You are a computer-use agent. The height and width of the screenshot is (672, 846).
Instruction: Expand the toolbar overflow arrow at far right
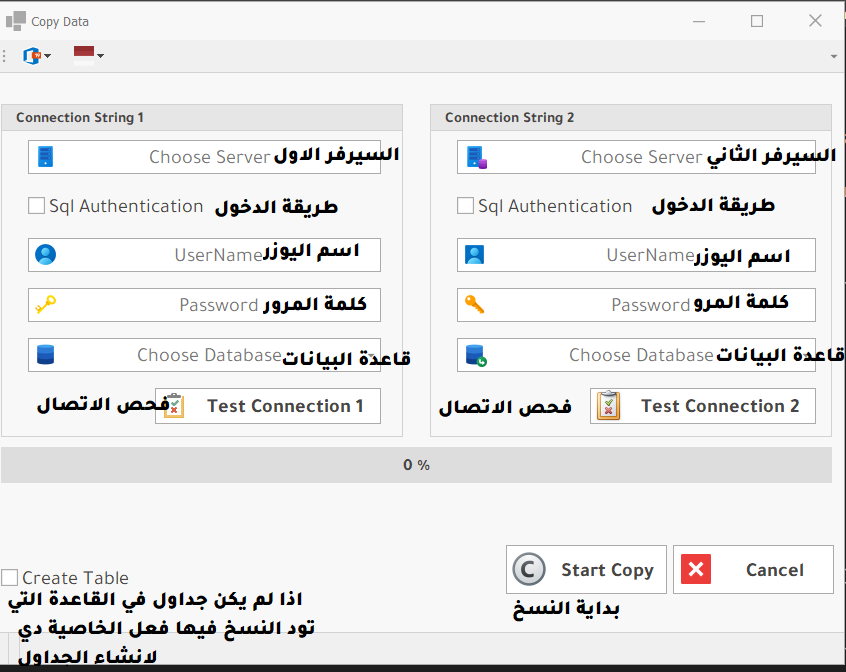(833, 56)
